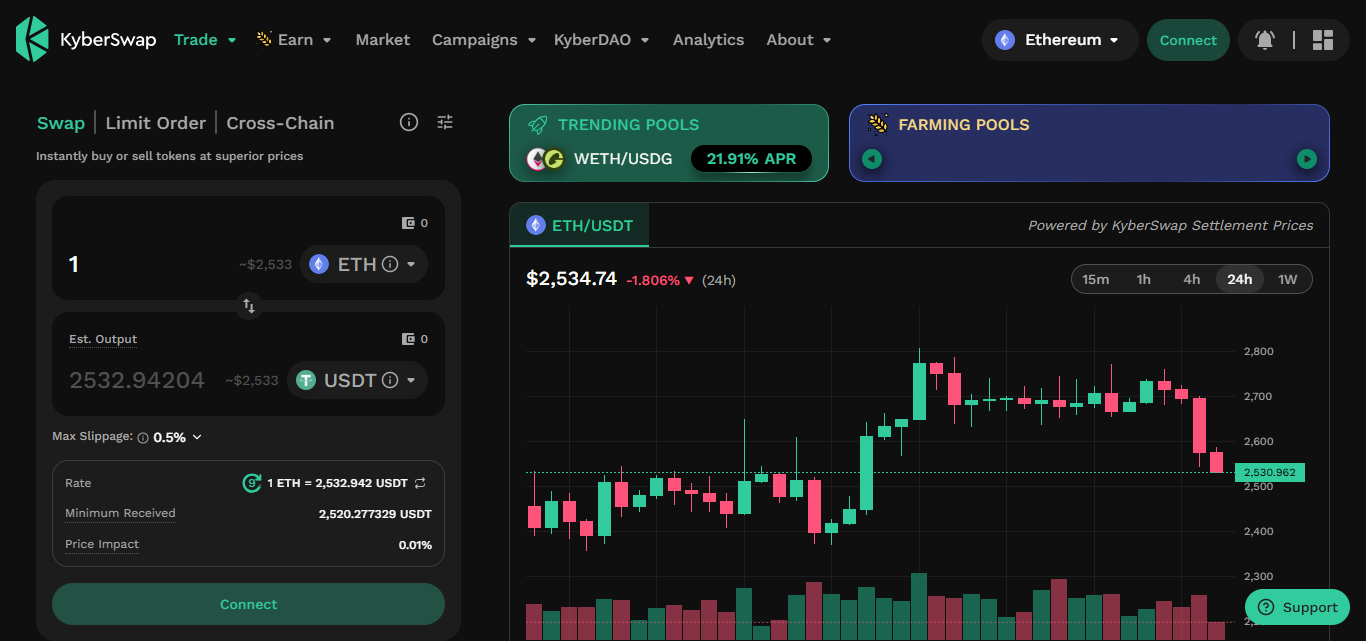The width and height of the screenshot is (1366, 641).
Task: Open transaction settings sliders icon
Action: click(445, 122)
